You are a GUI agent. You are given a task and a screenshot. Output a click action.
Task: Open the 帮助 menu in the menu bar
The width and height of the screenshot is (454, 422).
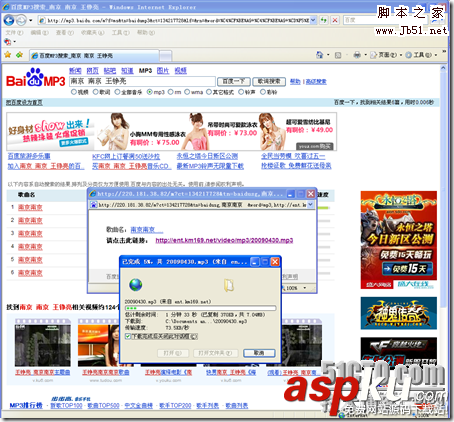pos(146,33)
